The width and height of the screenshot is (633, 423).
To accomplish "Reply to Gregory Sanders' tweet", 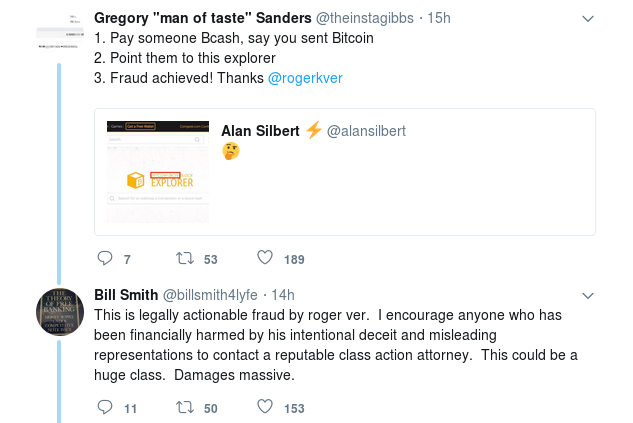I will click(x=105, y=260).
